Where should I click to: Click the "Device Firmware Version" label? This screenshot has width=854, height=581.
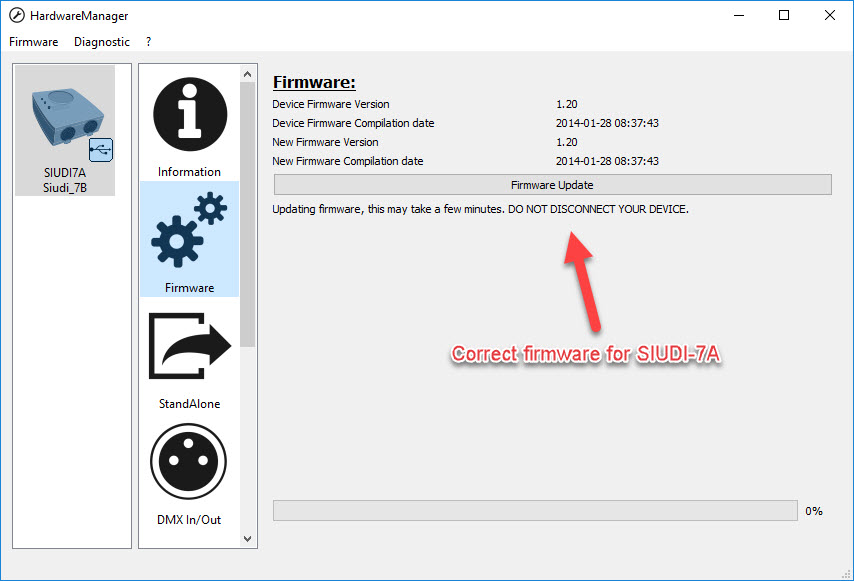coord(331,104)
